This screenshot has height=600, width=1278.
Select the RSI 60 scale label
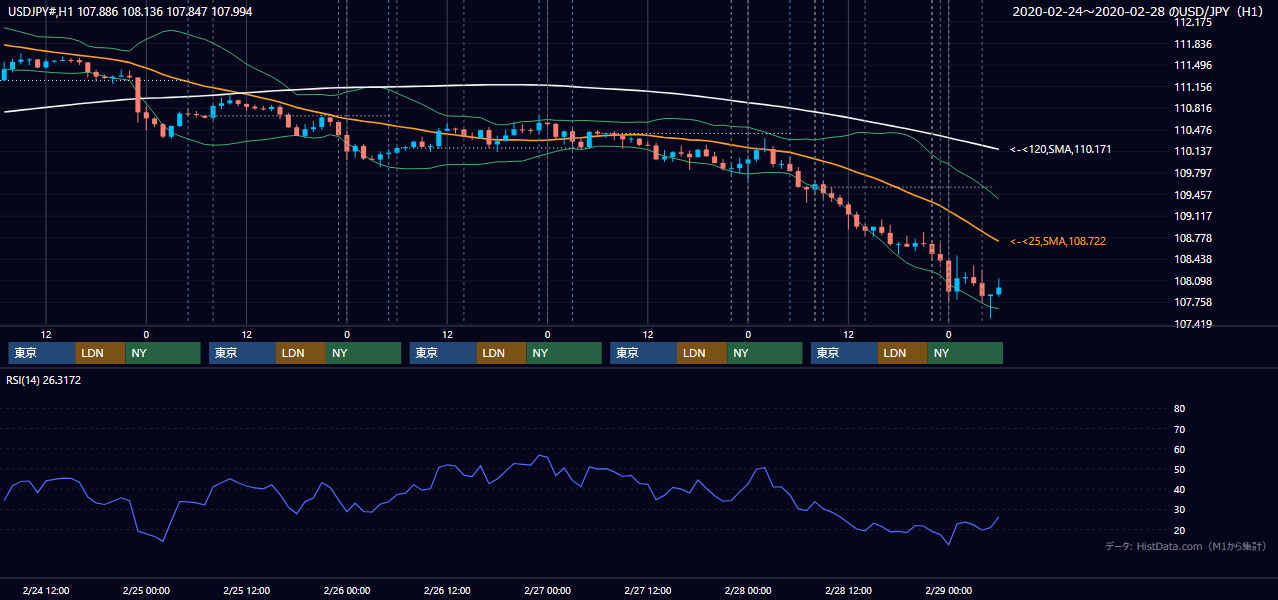[1179, 449]
